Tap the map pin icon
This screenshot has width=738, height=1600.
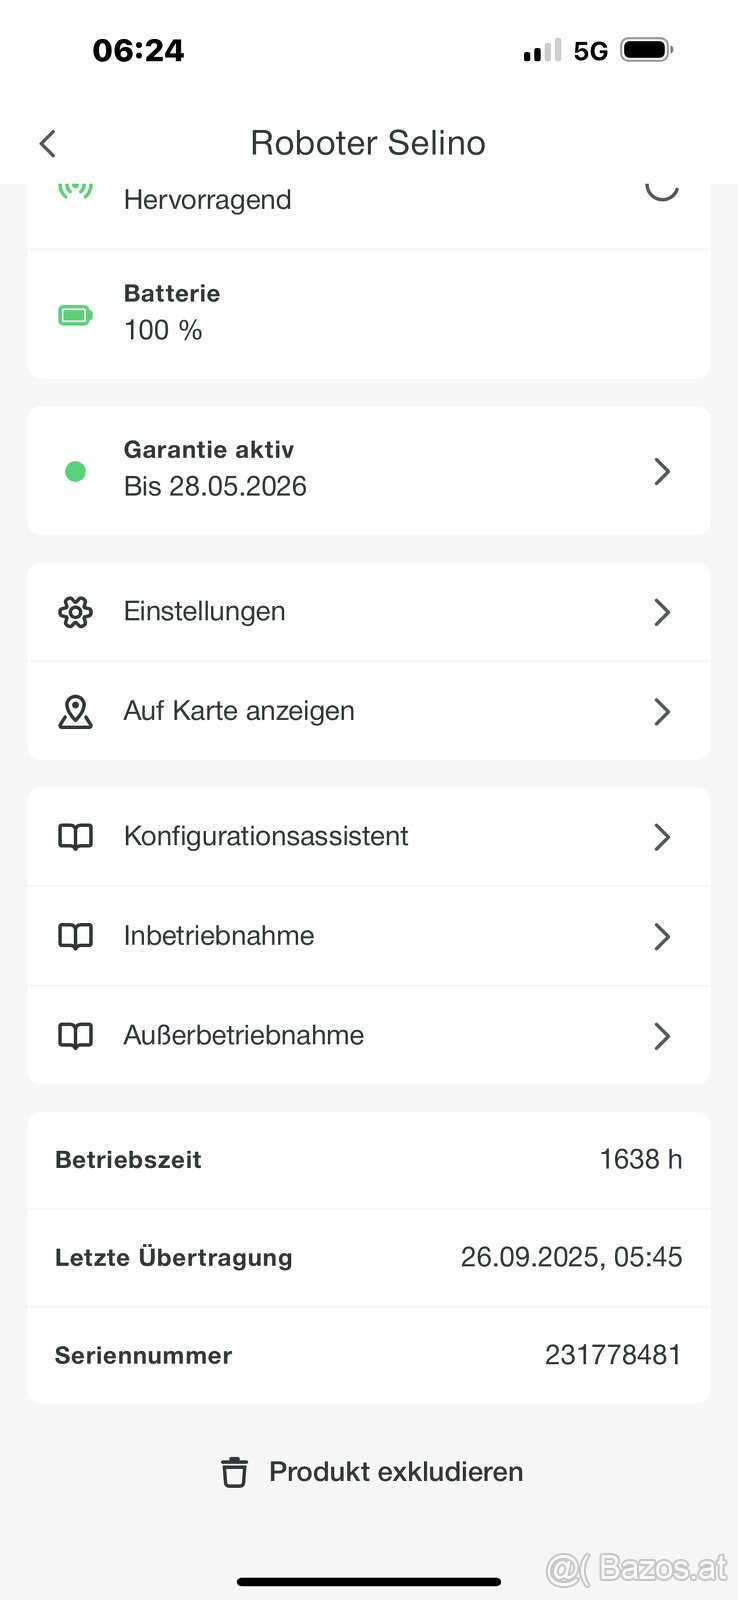75,712
